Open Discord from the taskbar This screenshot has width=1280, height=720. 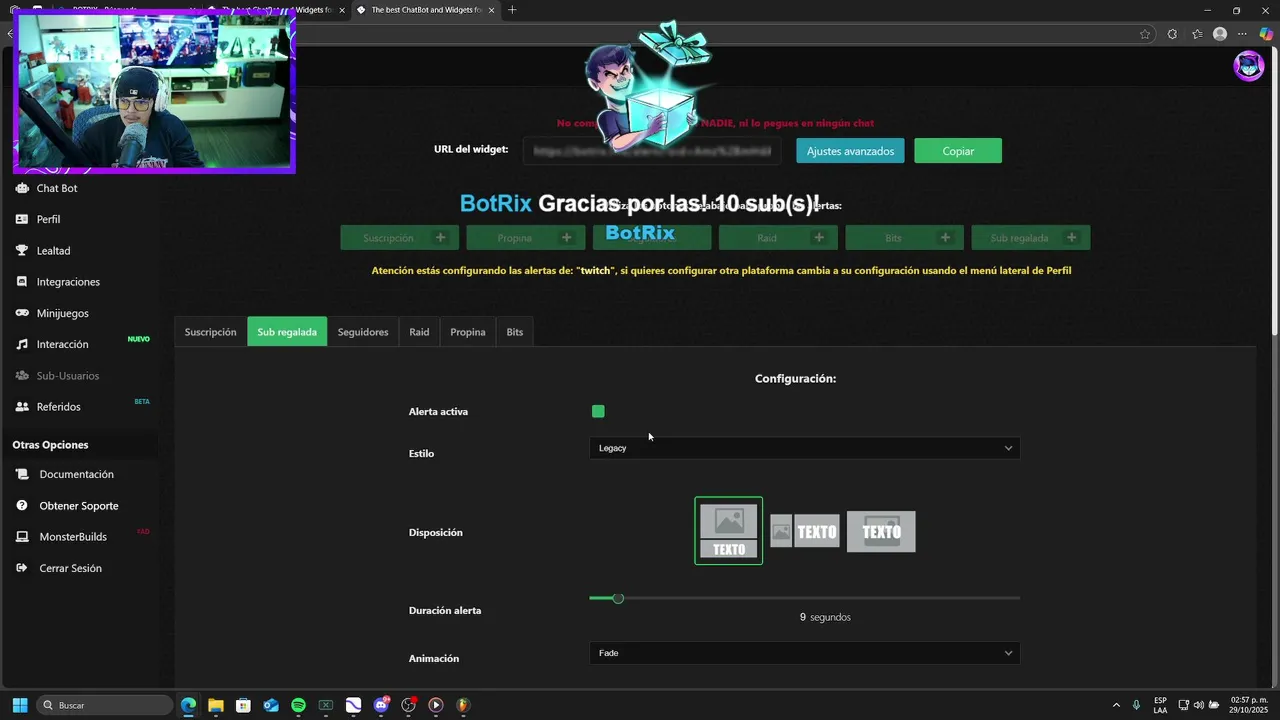(x=381, y=705)
